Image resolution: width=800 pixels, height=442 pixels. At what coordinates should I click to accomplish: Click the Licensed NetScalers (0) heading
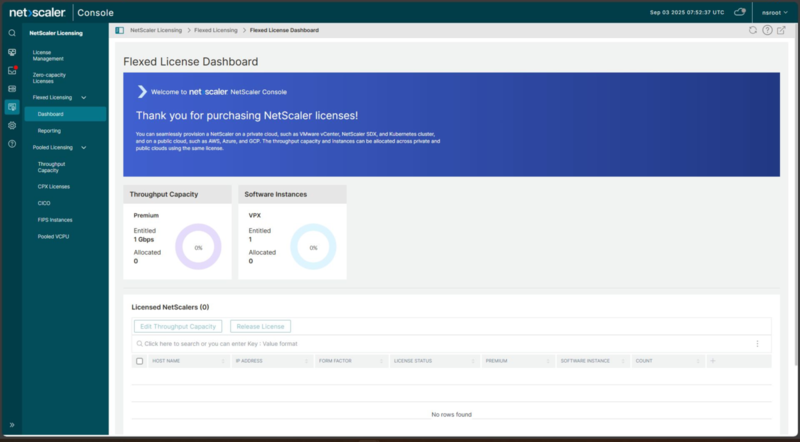pyautogui.click(x=170, y=307)
